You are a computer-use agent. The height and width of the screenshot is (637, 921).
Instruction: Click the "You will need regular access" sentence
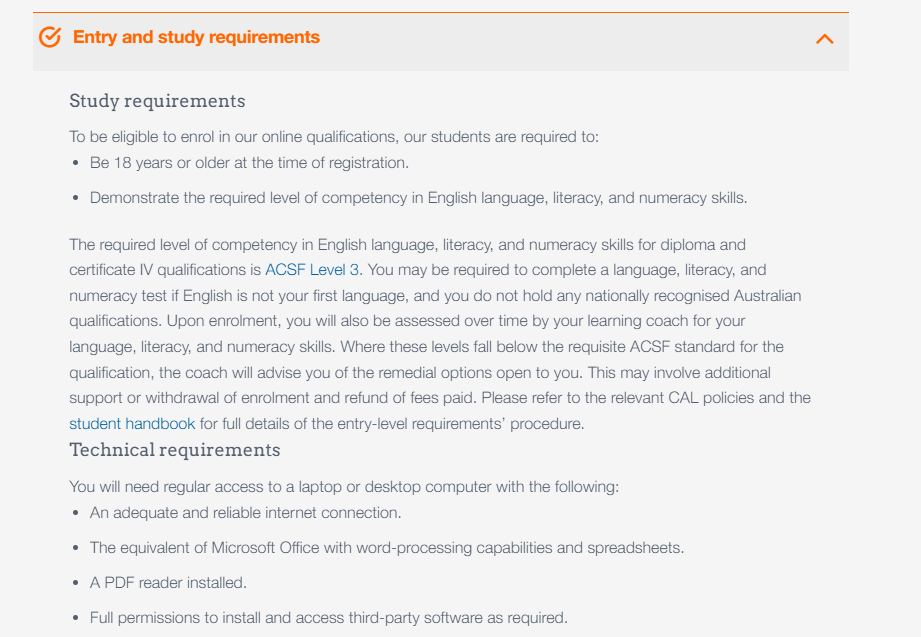coord(344,487)
